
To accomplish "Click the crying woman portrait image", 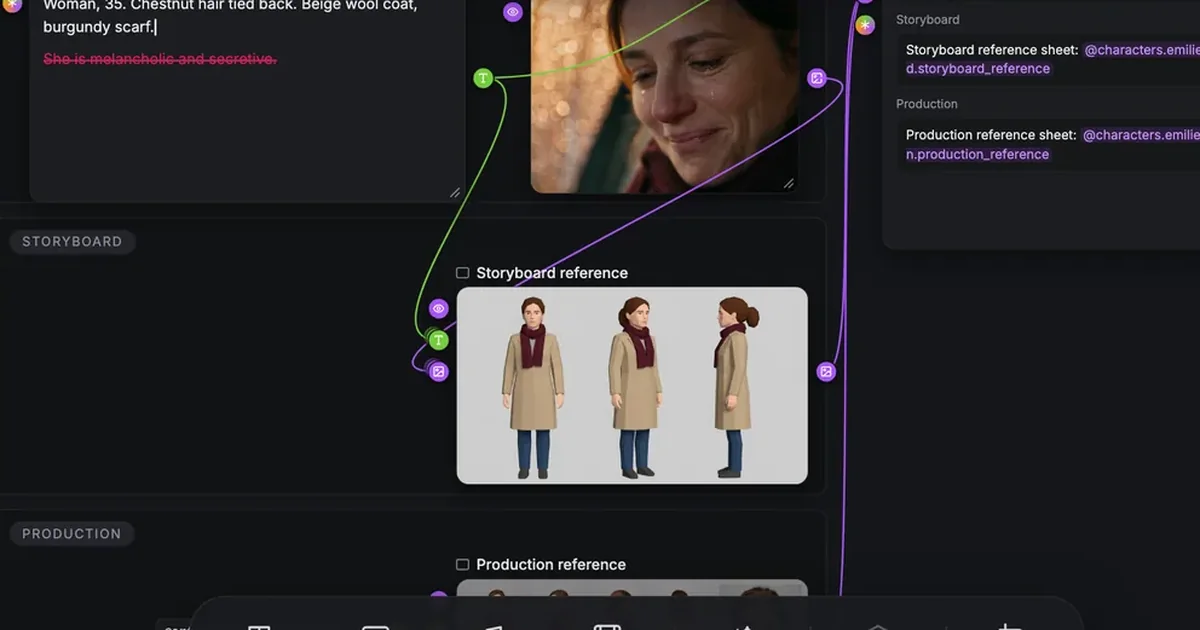I will click(x=664, y=96).
